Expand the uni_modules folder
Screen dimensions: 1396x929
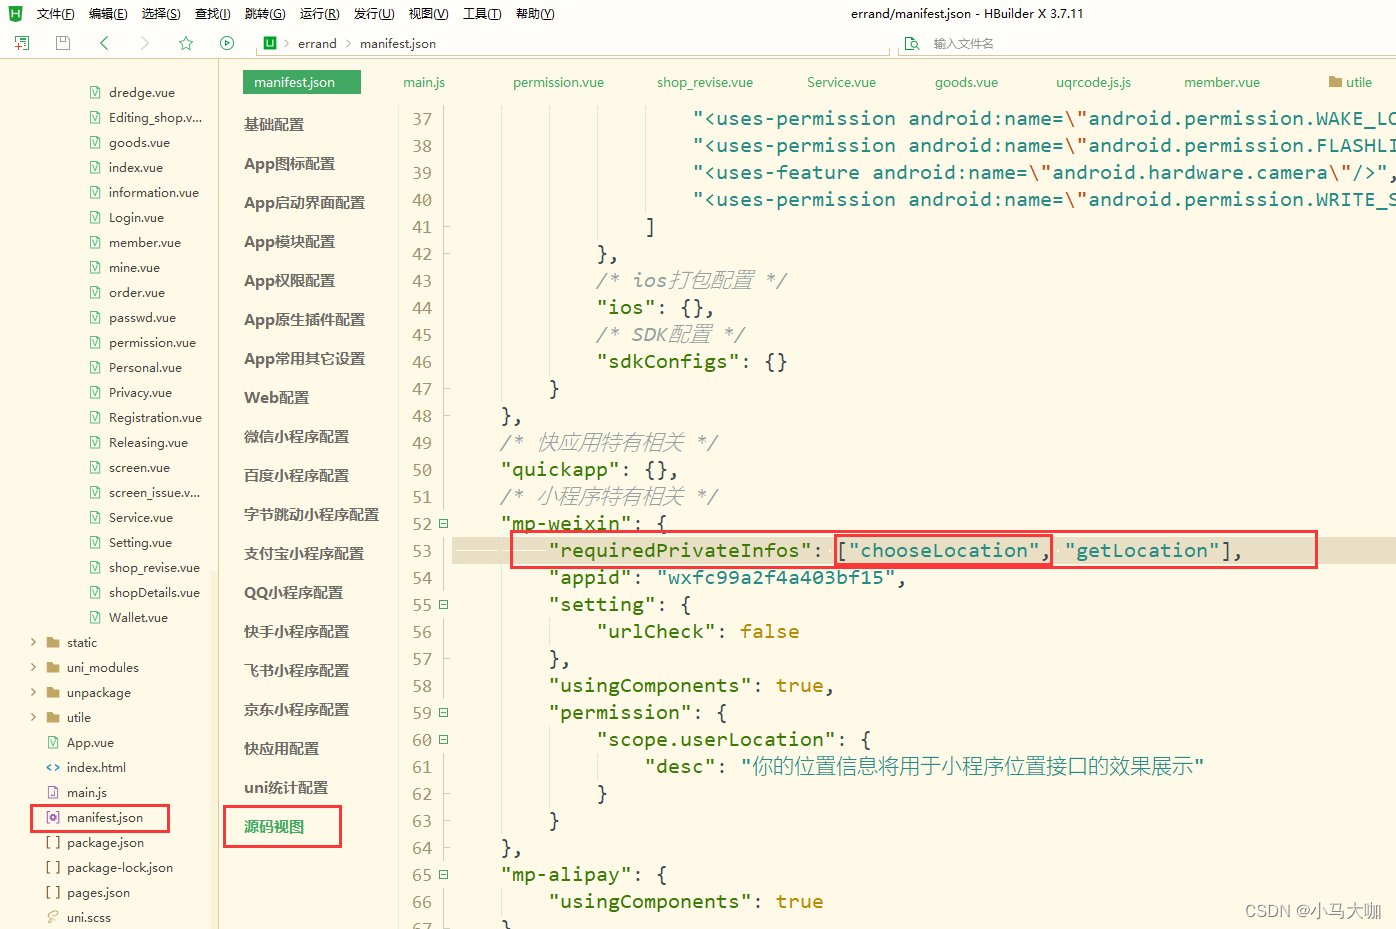tap(31, 667)
